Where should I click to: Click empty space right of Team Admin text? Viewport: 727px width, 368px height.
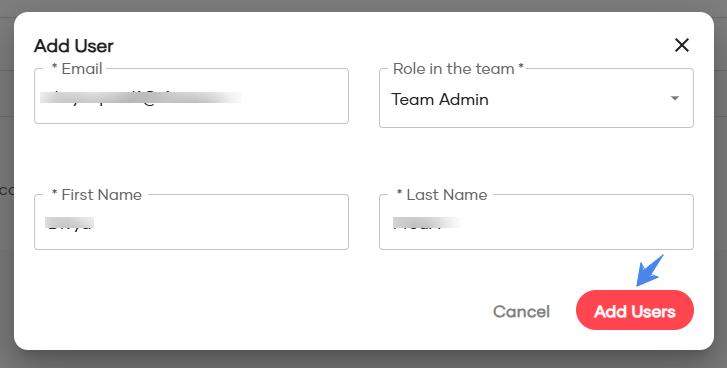[x=577, y=99]
